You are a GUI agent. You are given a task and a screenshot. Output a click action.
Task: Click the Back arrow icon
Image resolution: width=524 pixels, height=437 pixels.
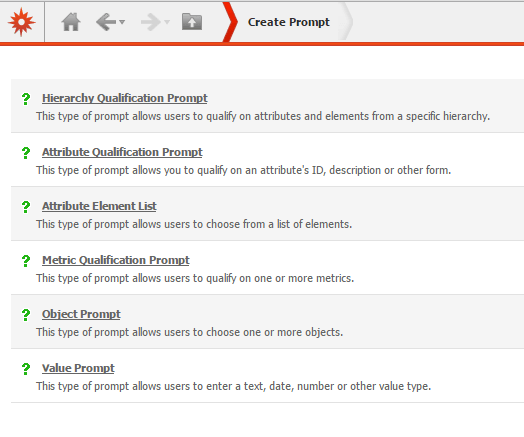tap(106, 22)
